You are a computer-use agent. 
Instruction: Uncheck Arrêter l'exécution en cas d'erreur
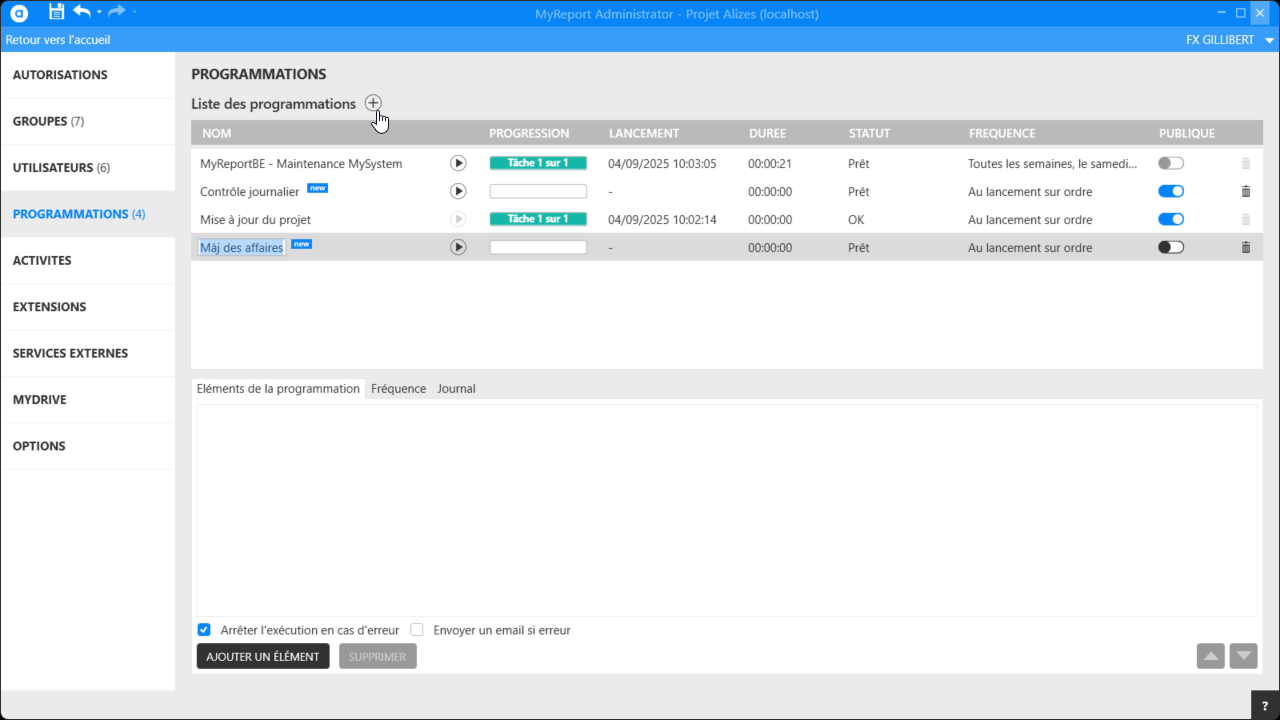click(204, 630)
